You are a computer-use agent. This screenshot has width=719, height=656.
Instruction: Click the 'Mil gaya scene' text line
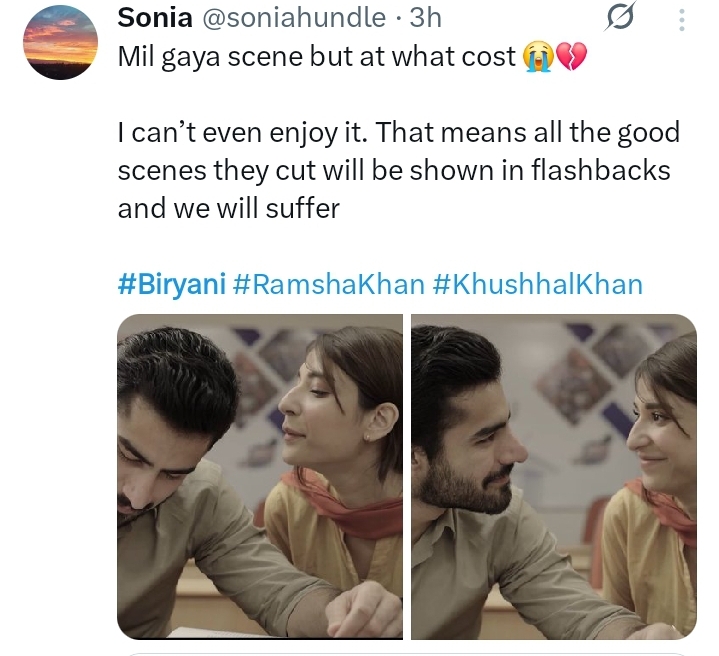pyautogui.click(x=316, y=57)
